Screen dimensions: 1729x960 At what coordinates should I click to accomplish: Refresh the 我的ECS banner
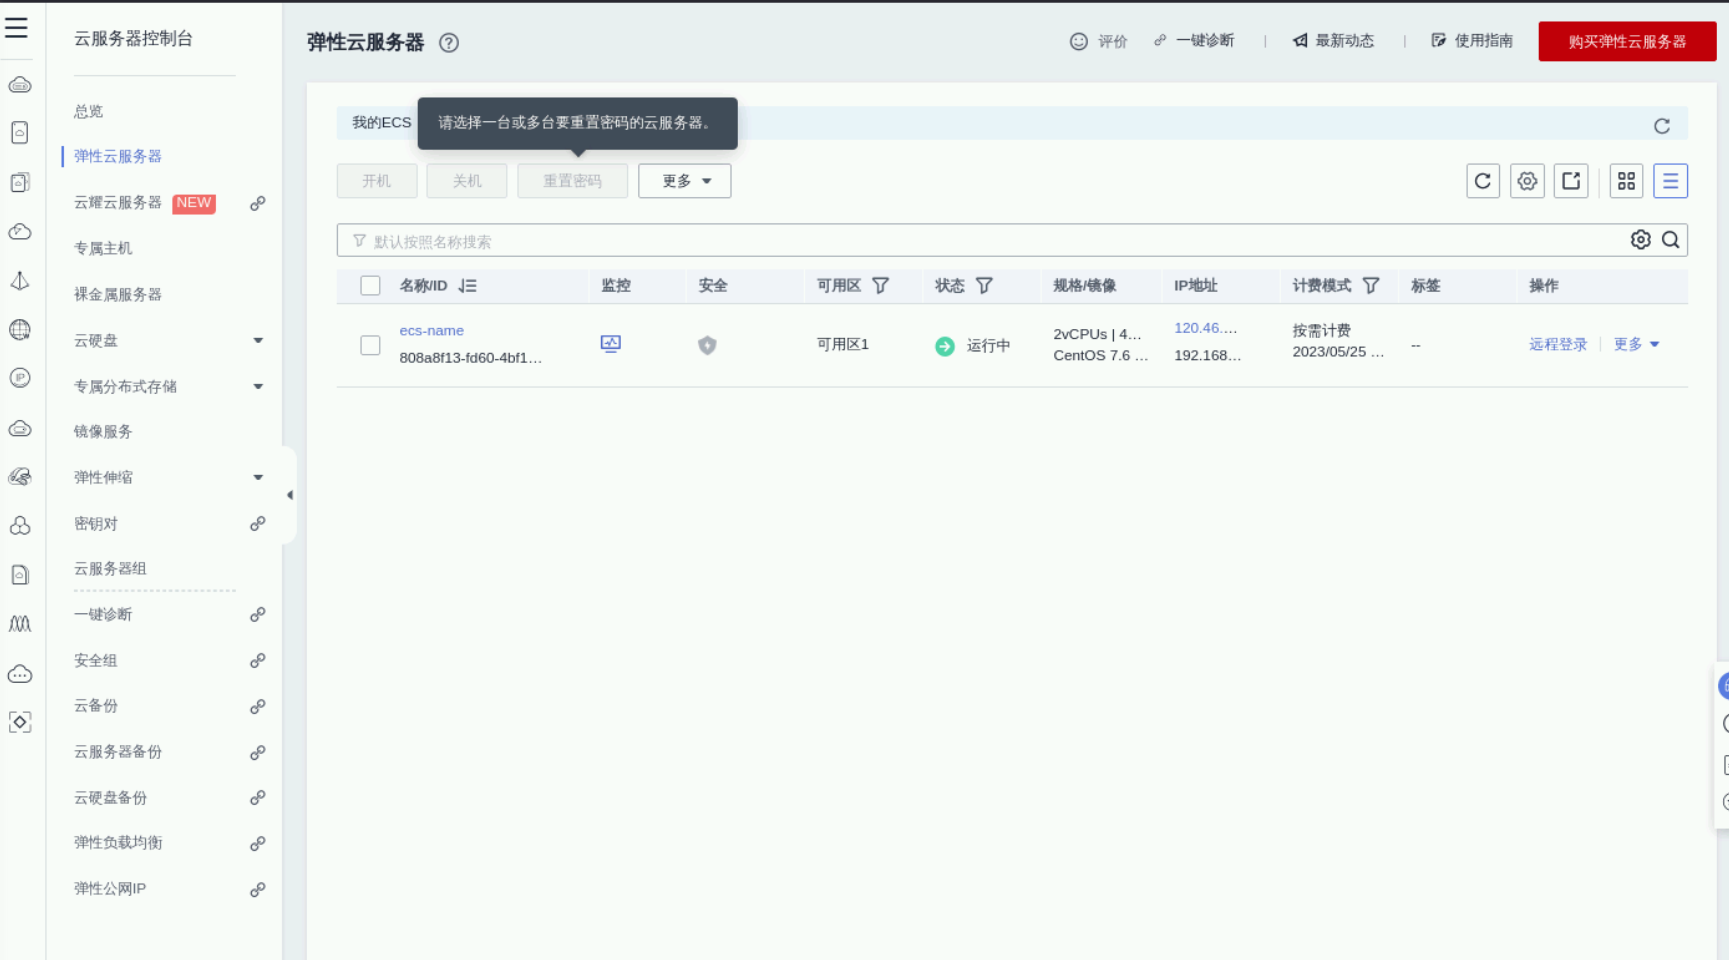tap(1662, 126)
